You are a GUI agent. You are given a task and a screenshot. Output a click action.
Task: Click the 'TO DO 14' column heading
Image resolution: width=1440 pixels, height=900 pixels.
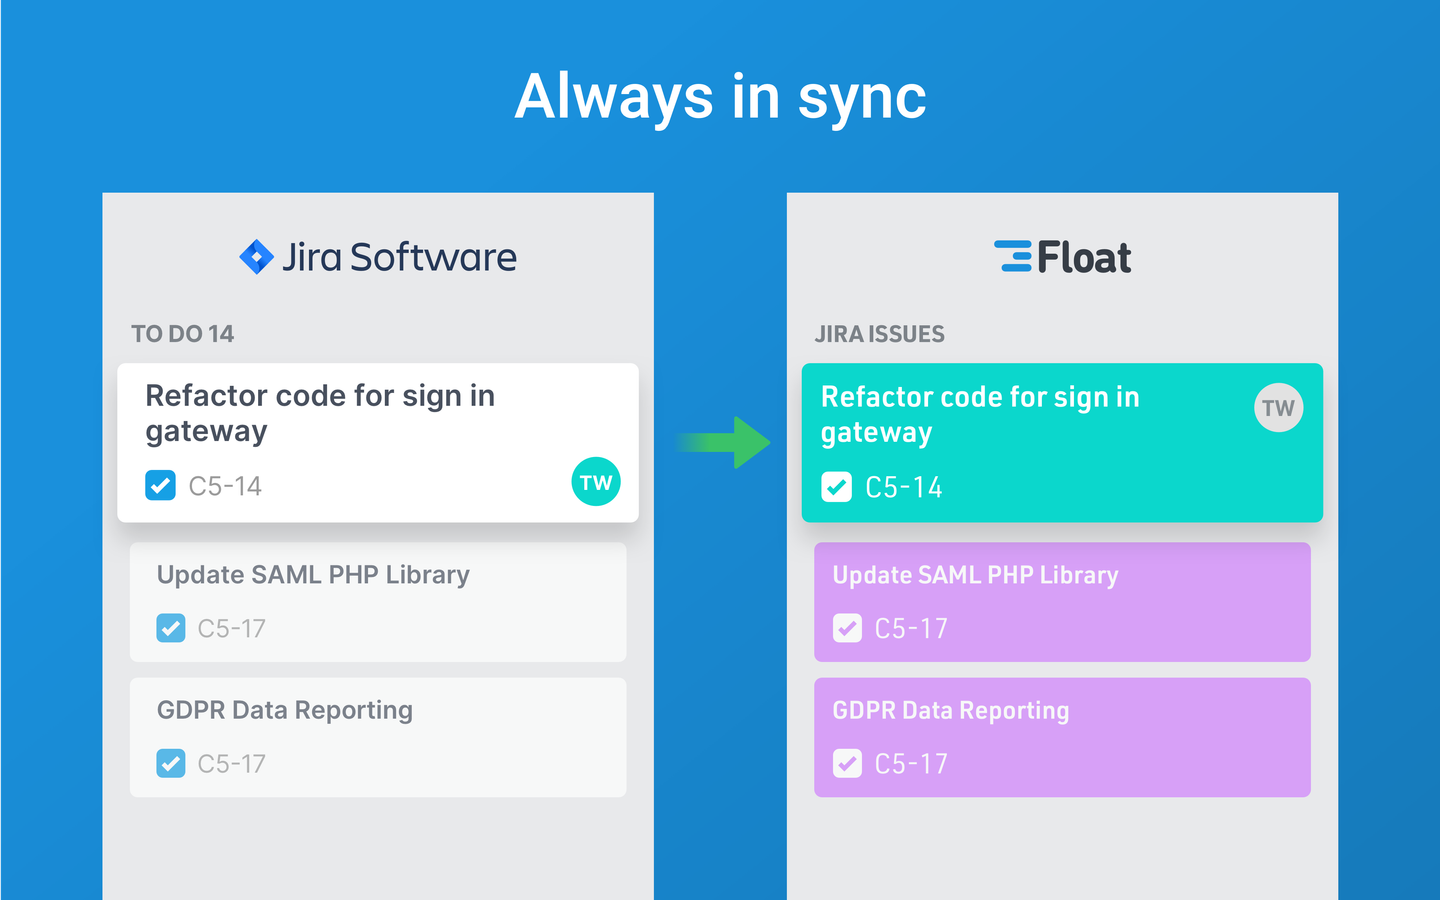[x=183, y=334]
